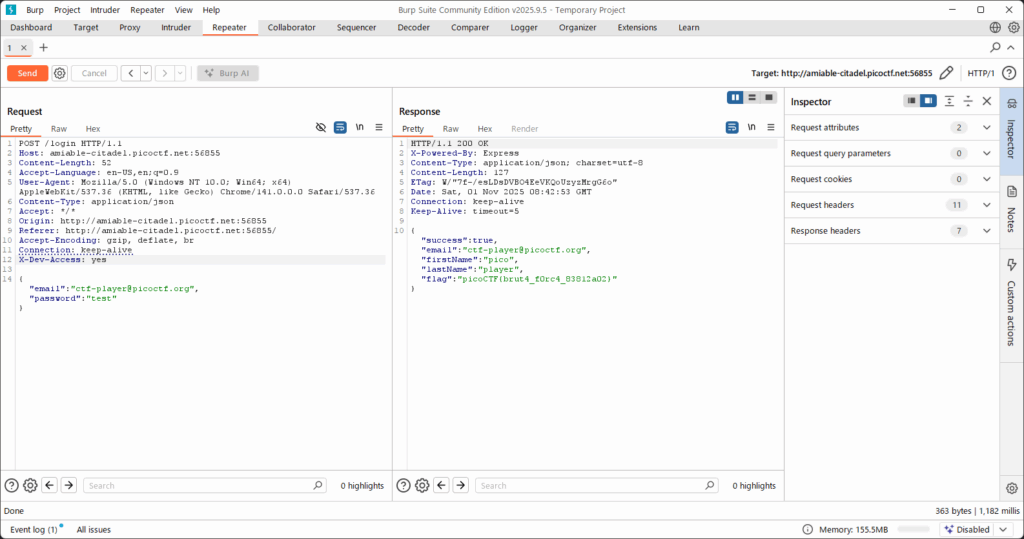Viewport: 1024px width, 539px height.
Task: Click Request search settings gear icon
Action: pyautogui.click(x=30, y=485)
